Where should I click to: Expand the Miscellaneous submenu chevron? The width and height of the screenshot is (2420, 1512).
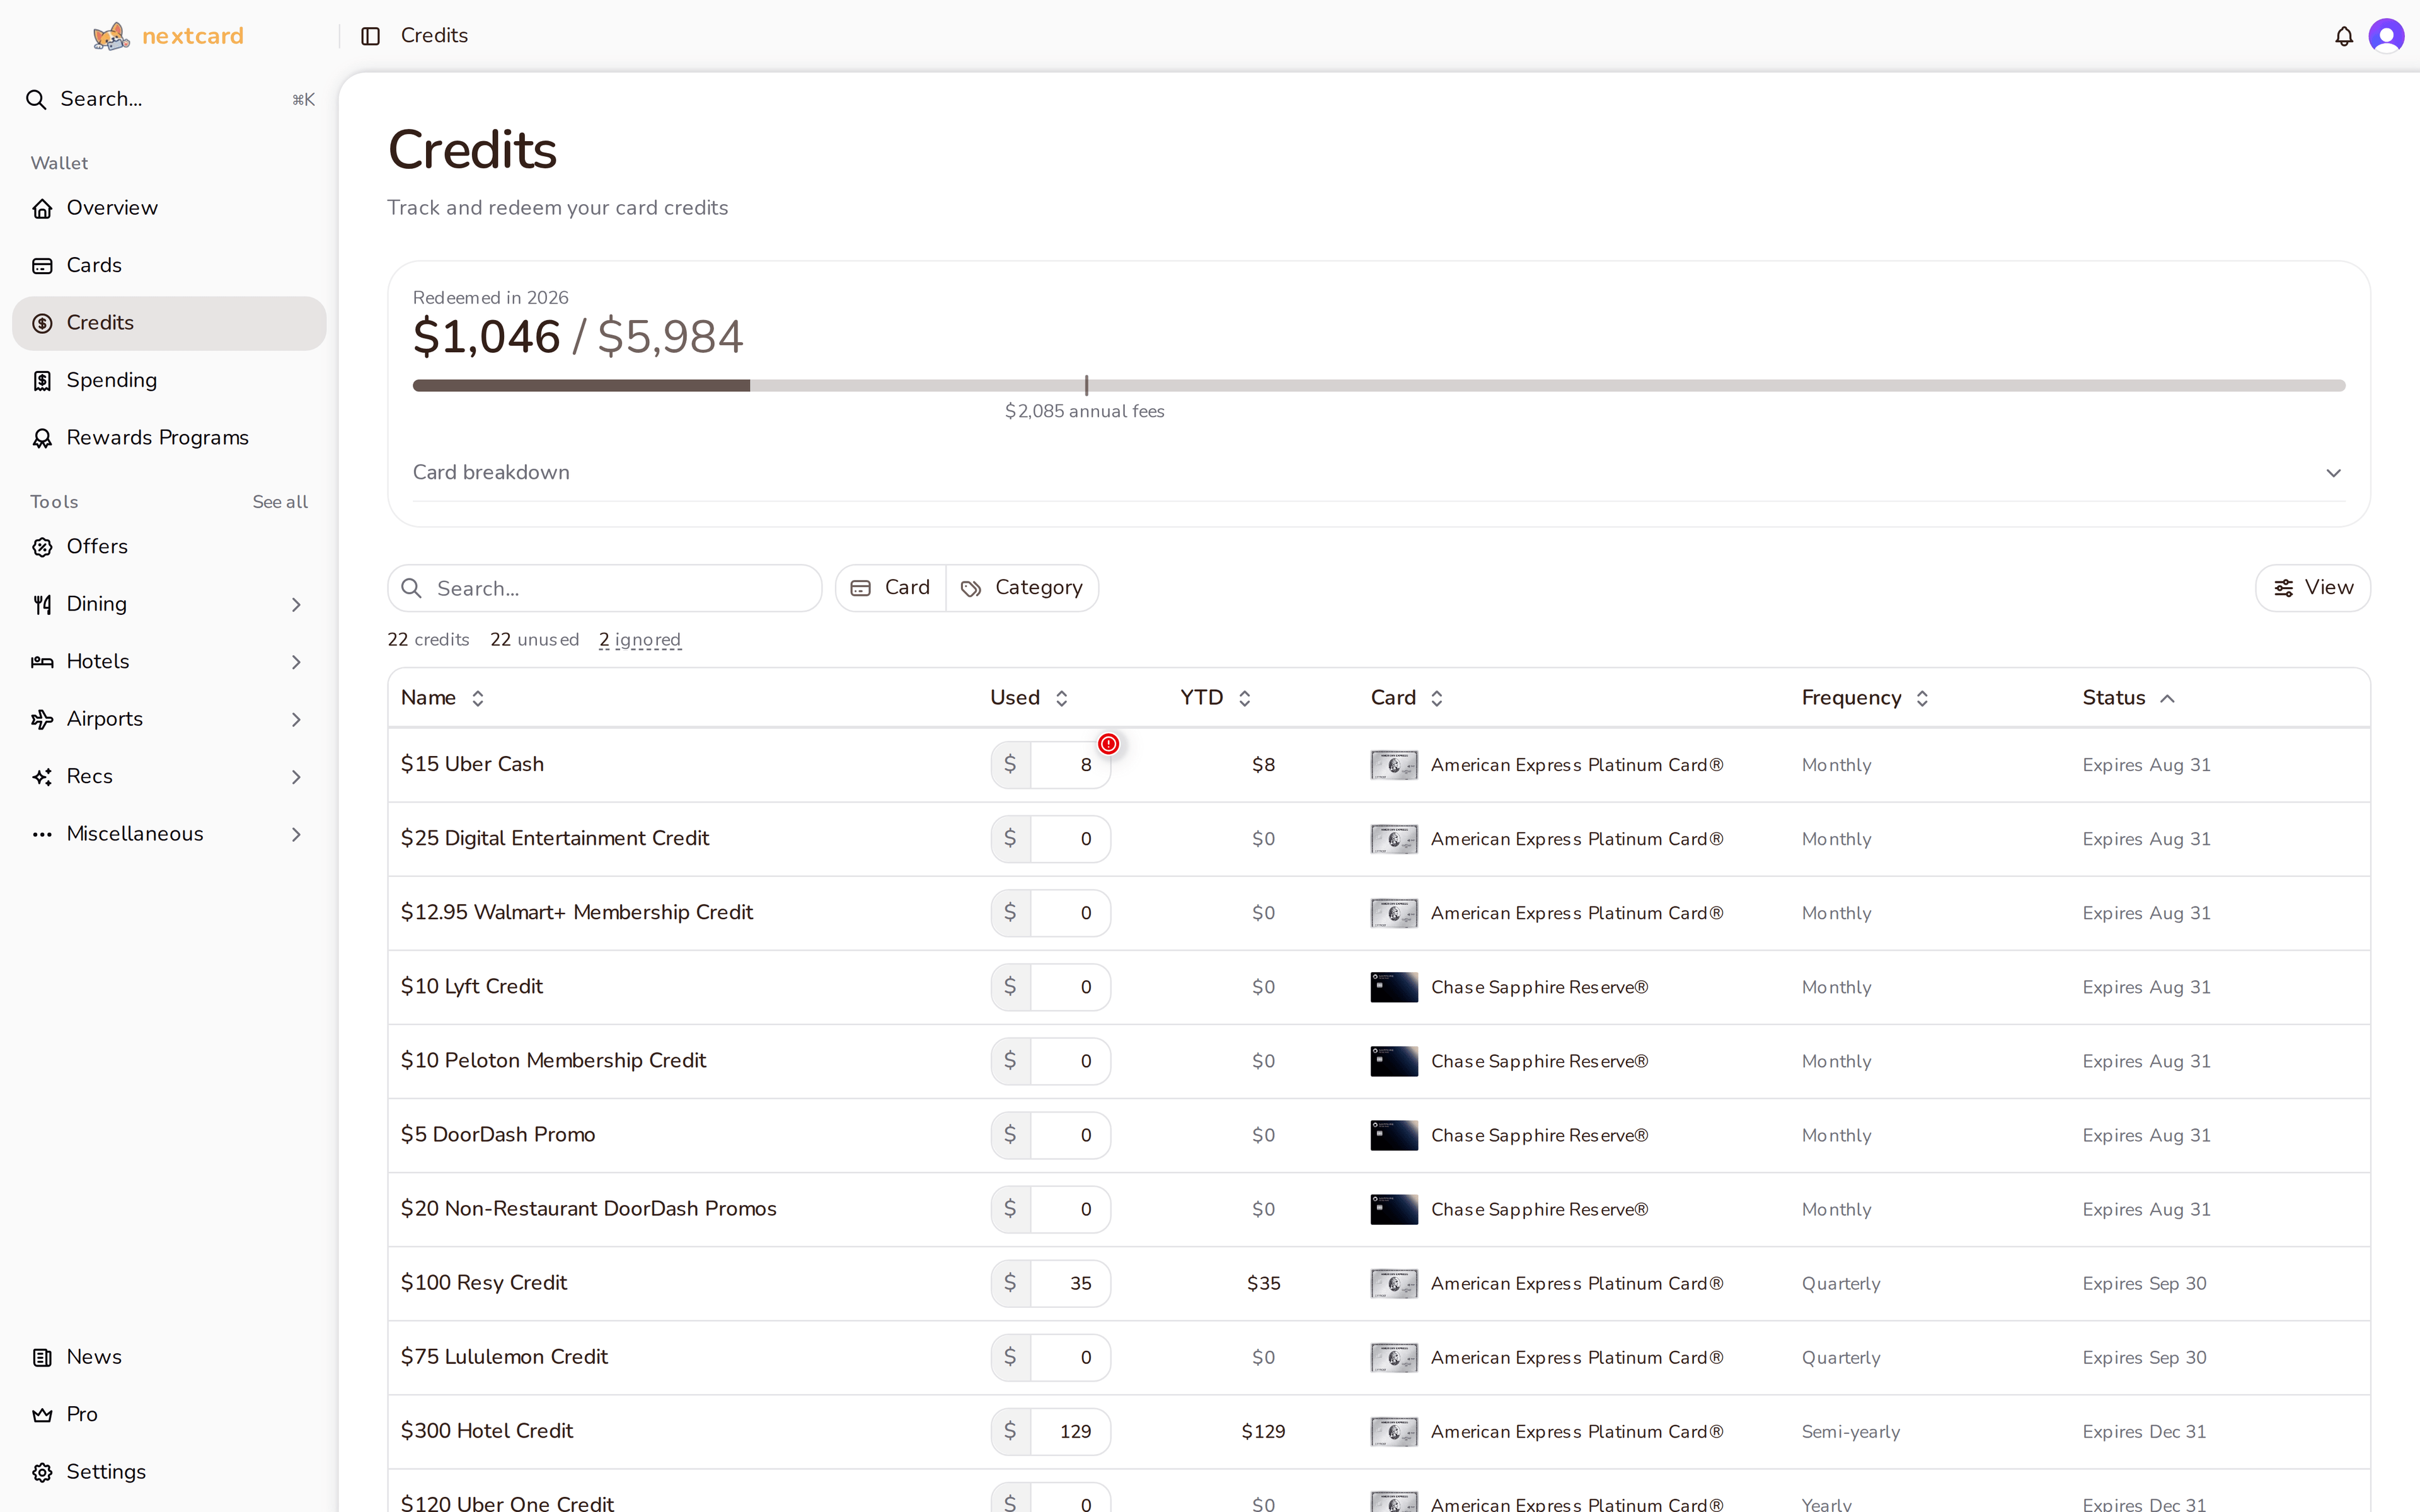point(296,835)
